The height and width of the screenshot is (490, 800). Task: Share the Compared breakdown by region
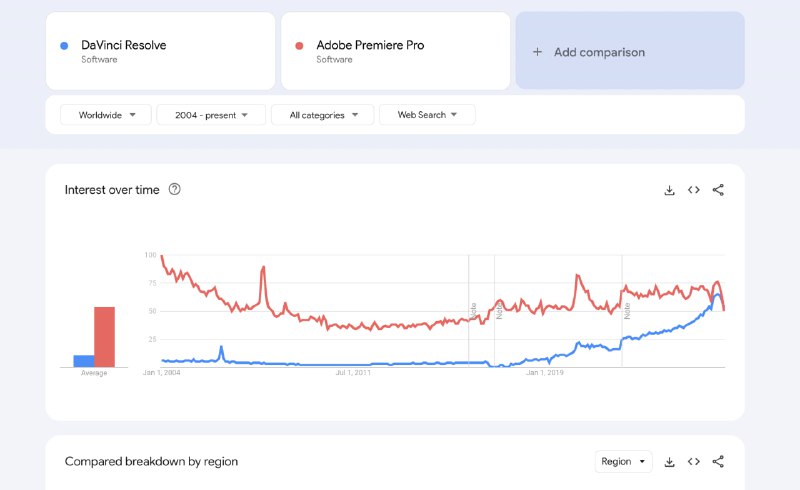pos(718,462)
